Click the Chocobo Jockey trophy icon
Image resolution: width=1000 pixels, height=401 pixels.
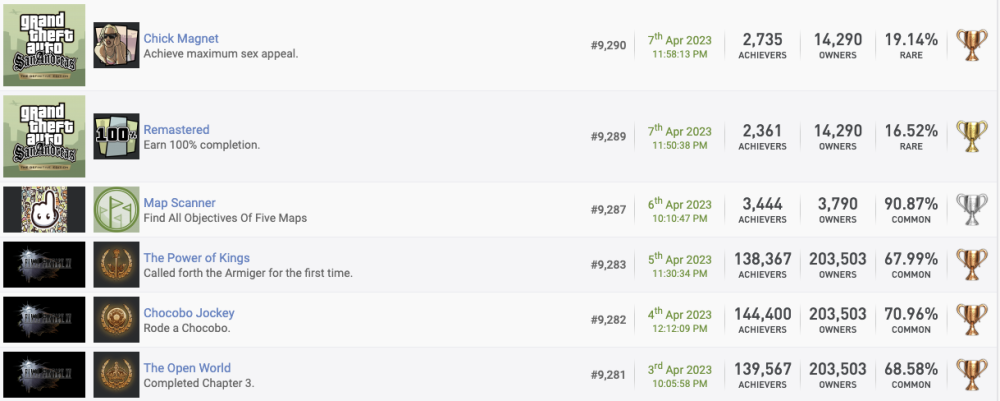(x=116, y=320)
